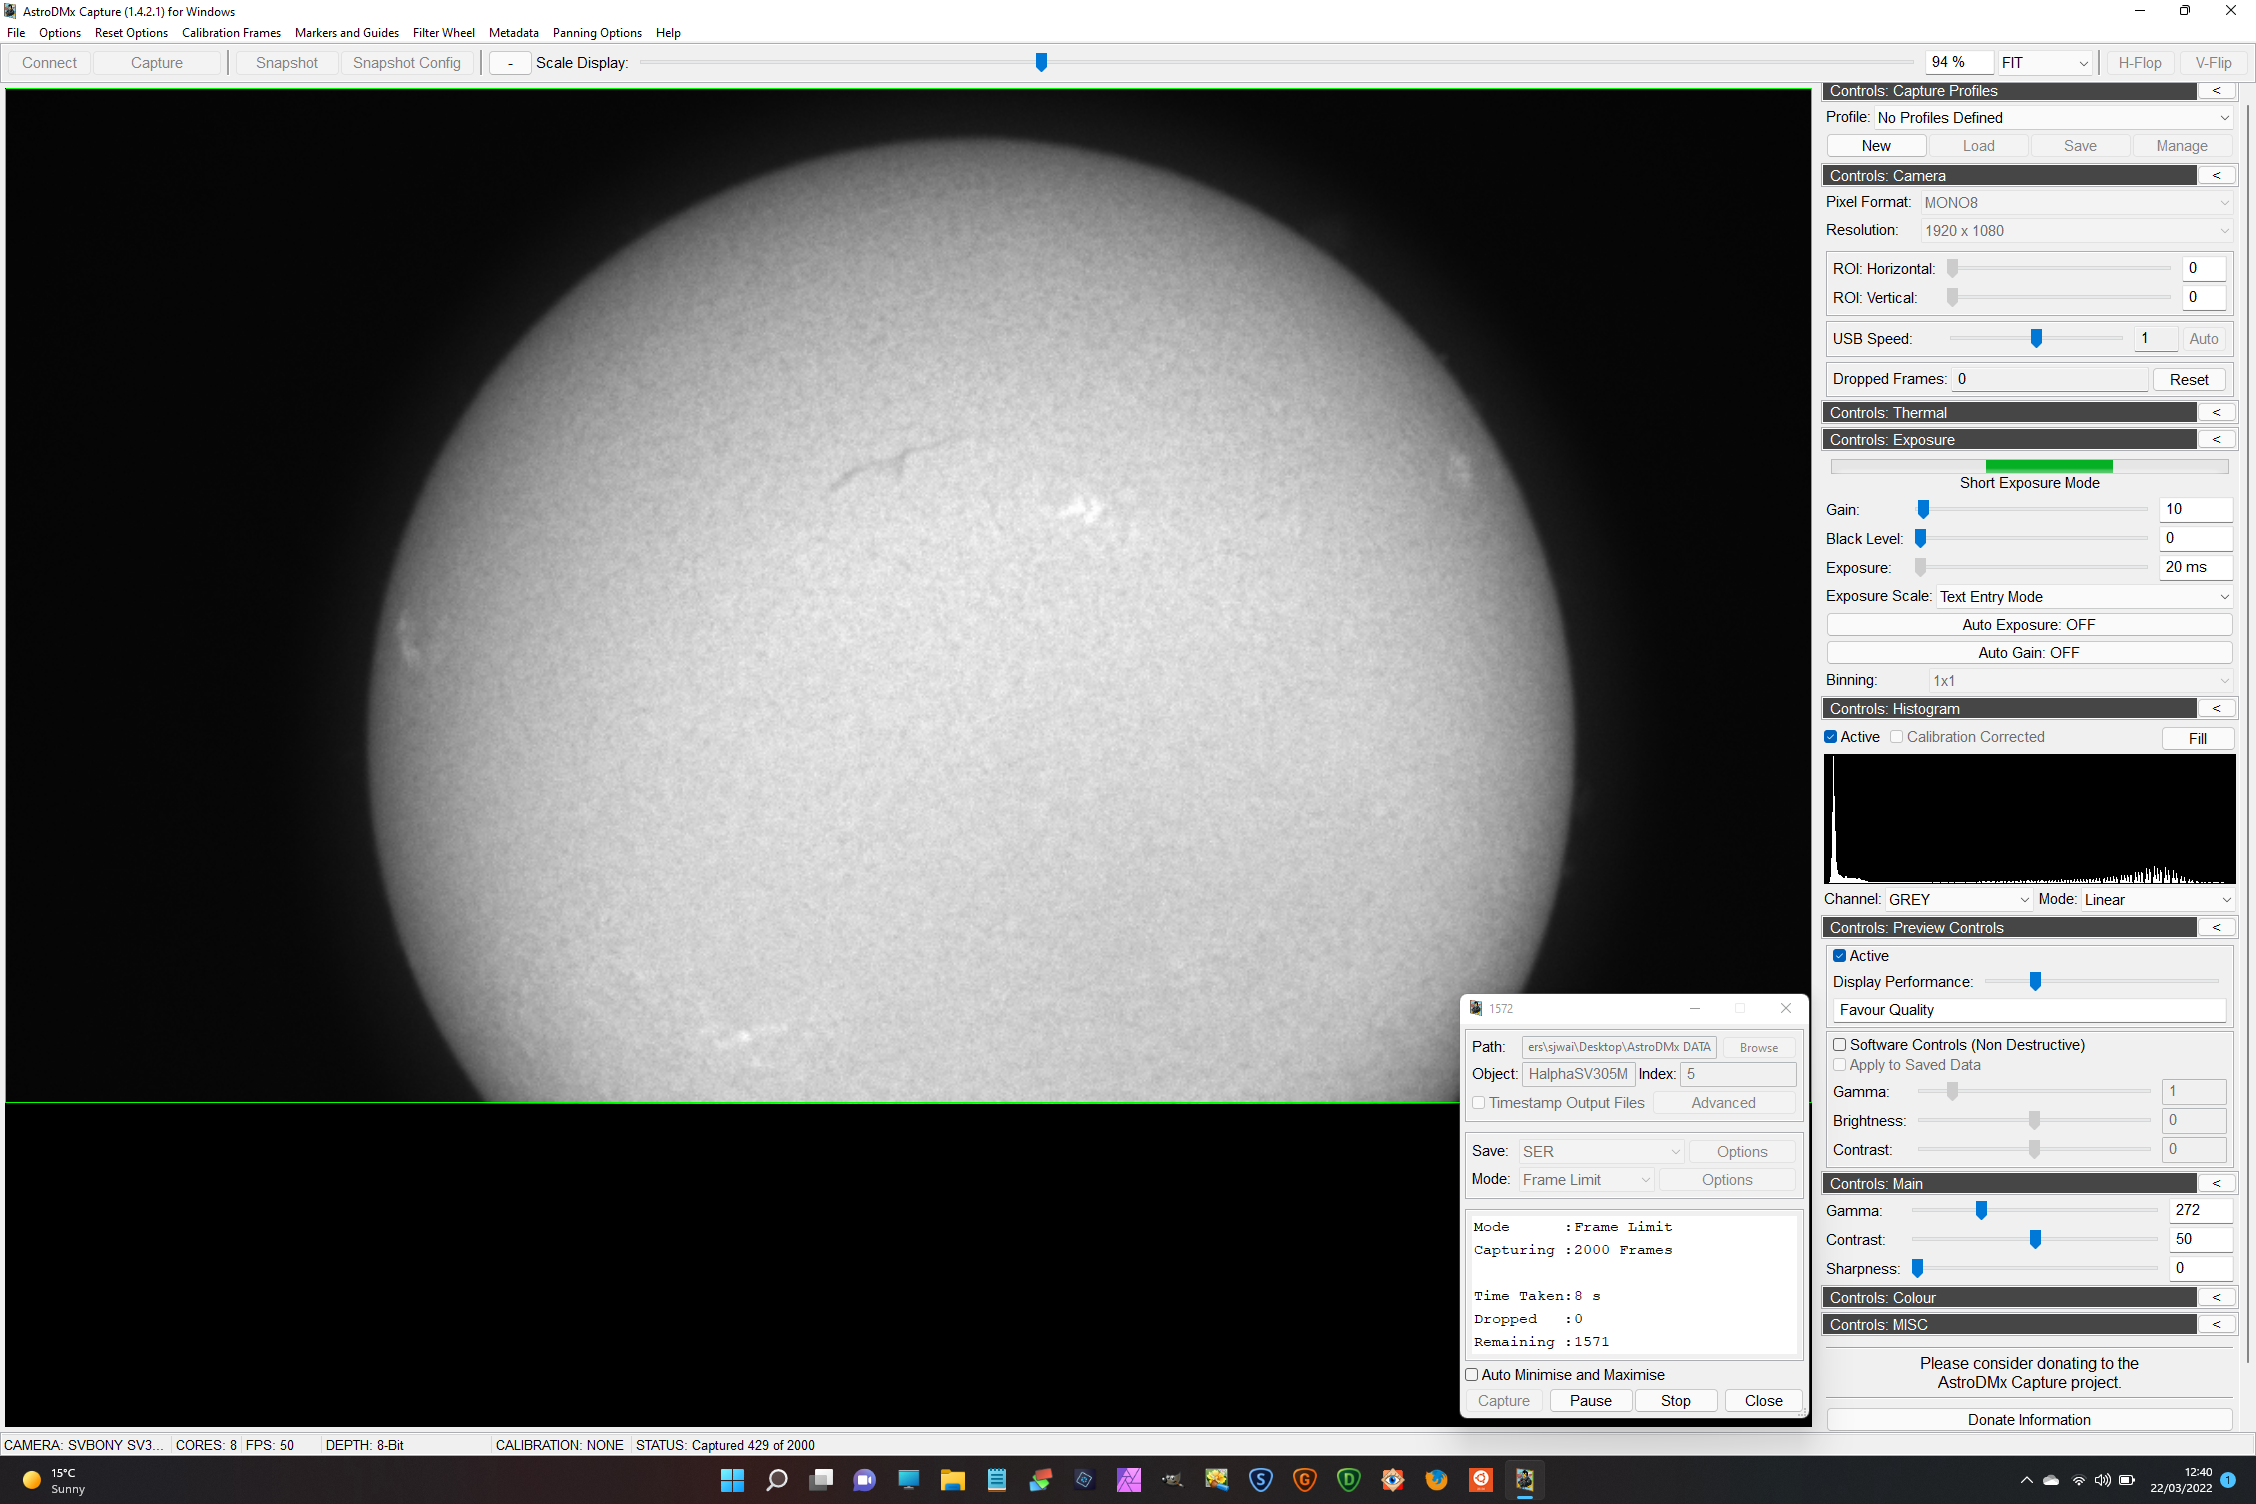Image resolution: width=2256 pixels, height=1504 pixels.
Task: Open Affinity Photo from the taskbar
Action: click(x=1128, y=1480)
